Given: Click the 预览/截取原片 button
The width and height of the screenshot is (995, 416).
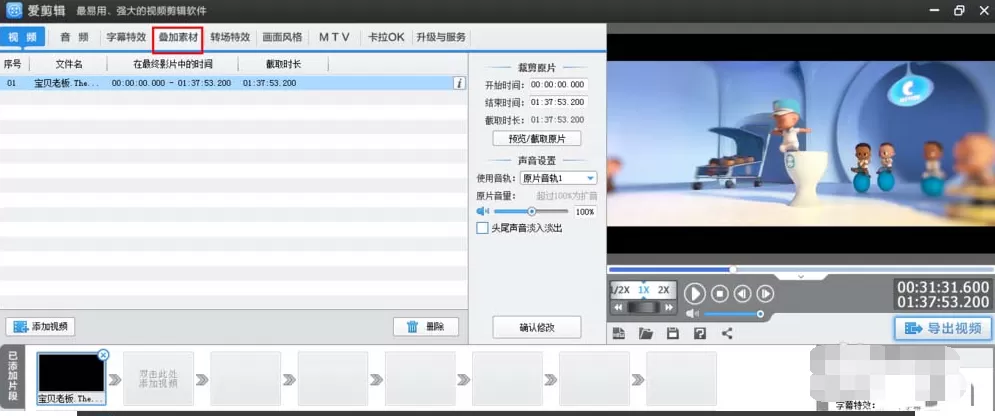Looking at the screenshot, I should click(x=537, y=139).
